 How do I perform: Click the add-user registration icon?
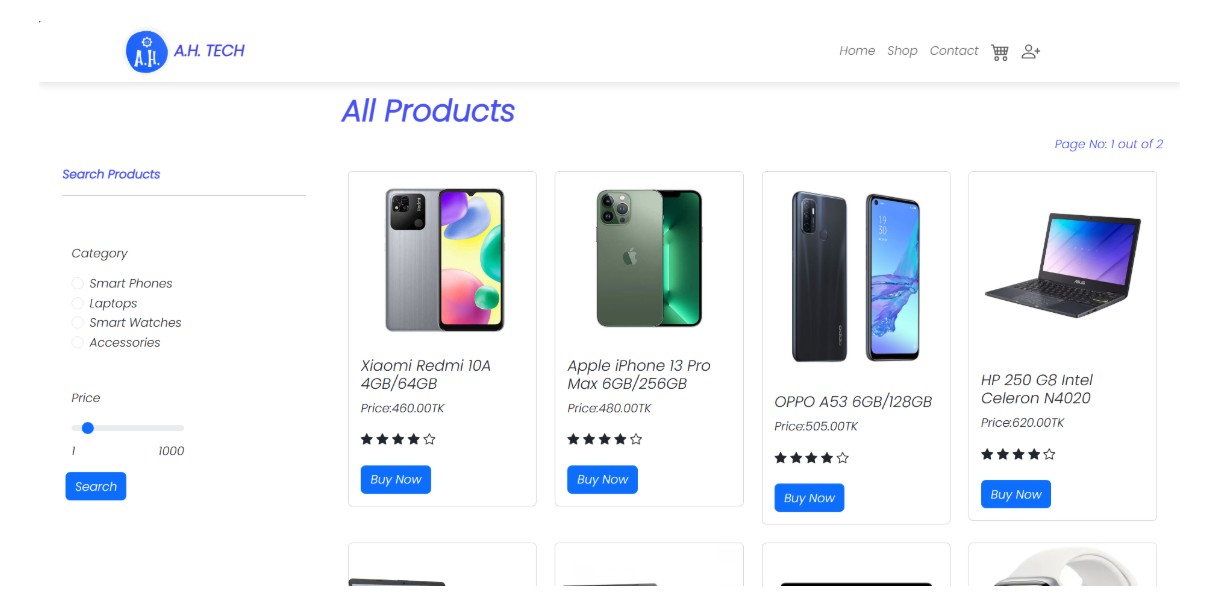coord(1029,51)
